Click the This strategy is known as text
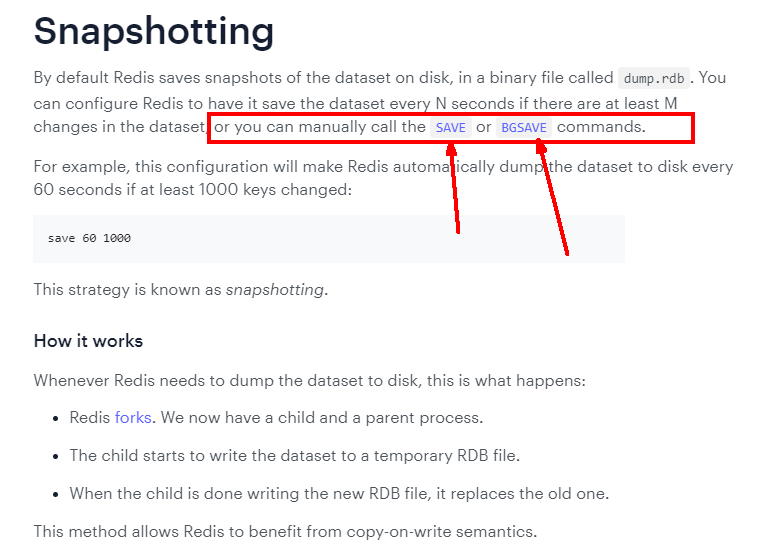763x546 pixels. click(x=127, y=290)
